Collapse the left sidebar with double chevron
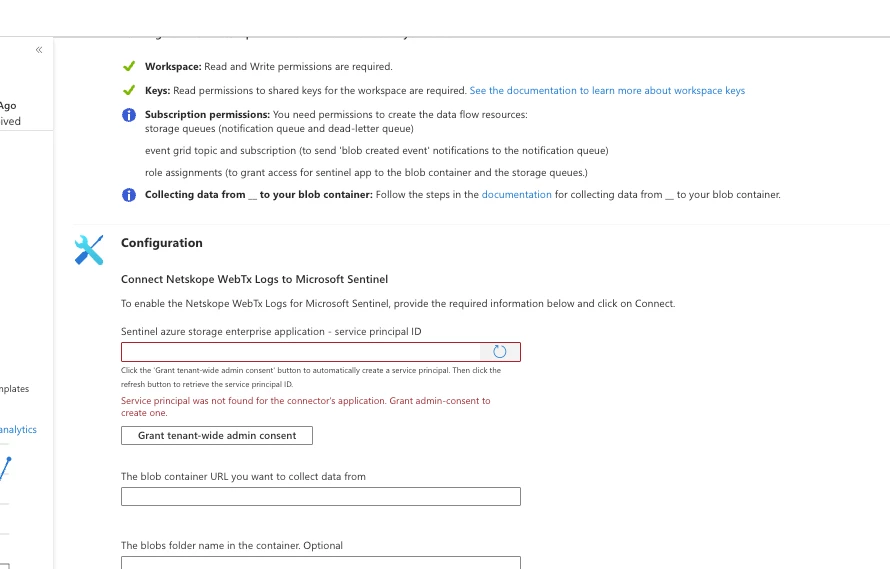 39,50
